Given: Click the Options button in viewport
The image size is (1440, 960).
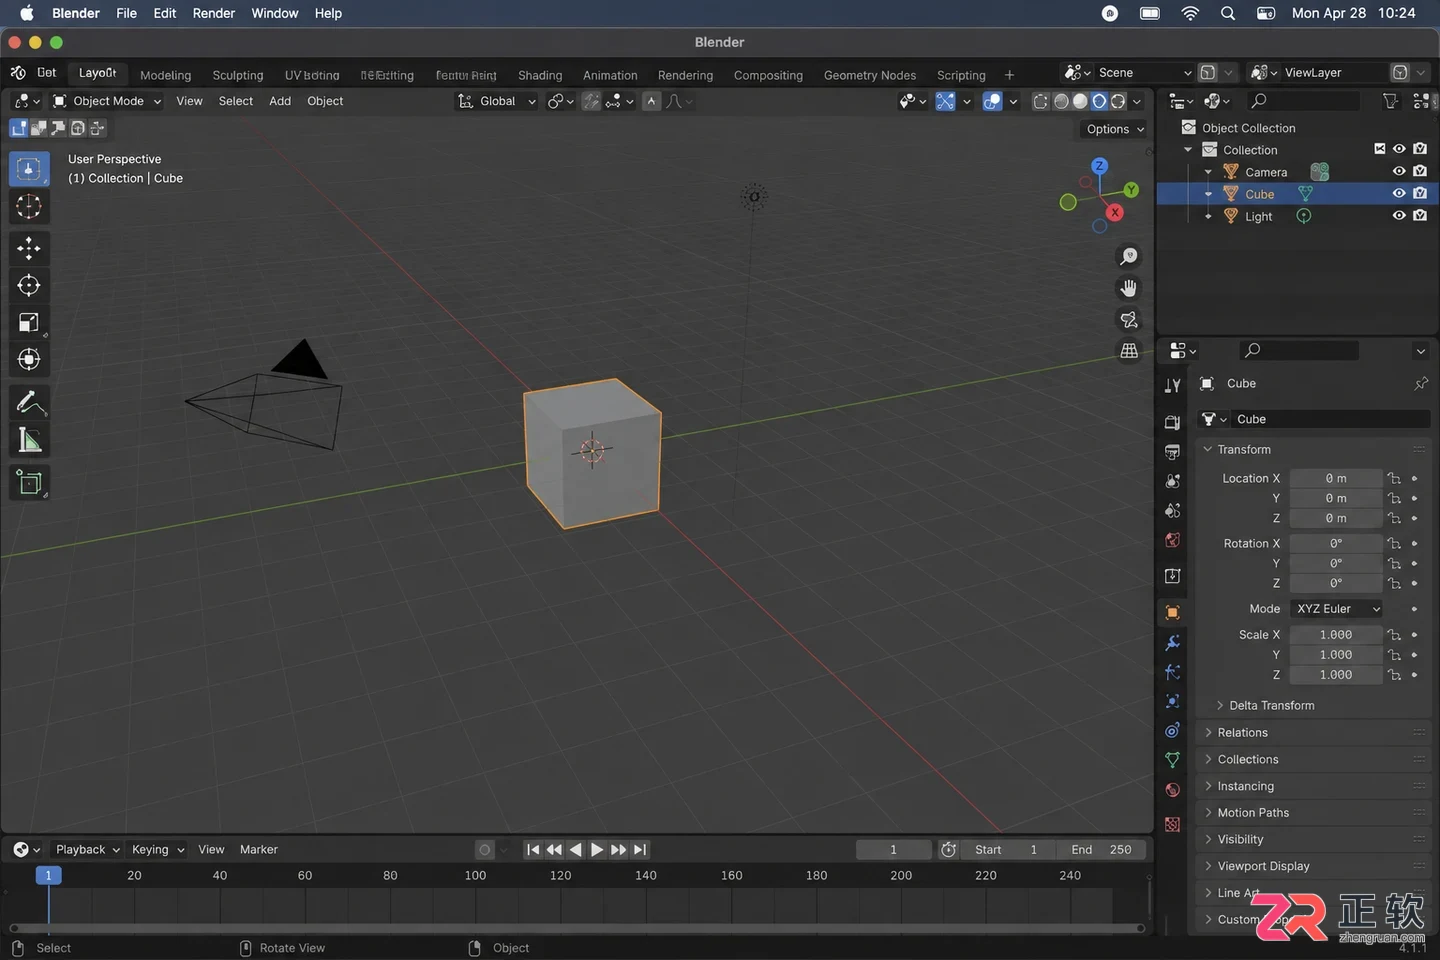Looking at the screenshot, I should [1114, 129].
